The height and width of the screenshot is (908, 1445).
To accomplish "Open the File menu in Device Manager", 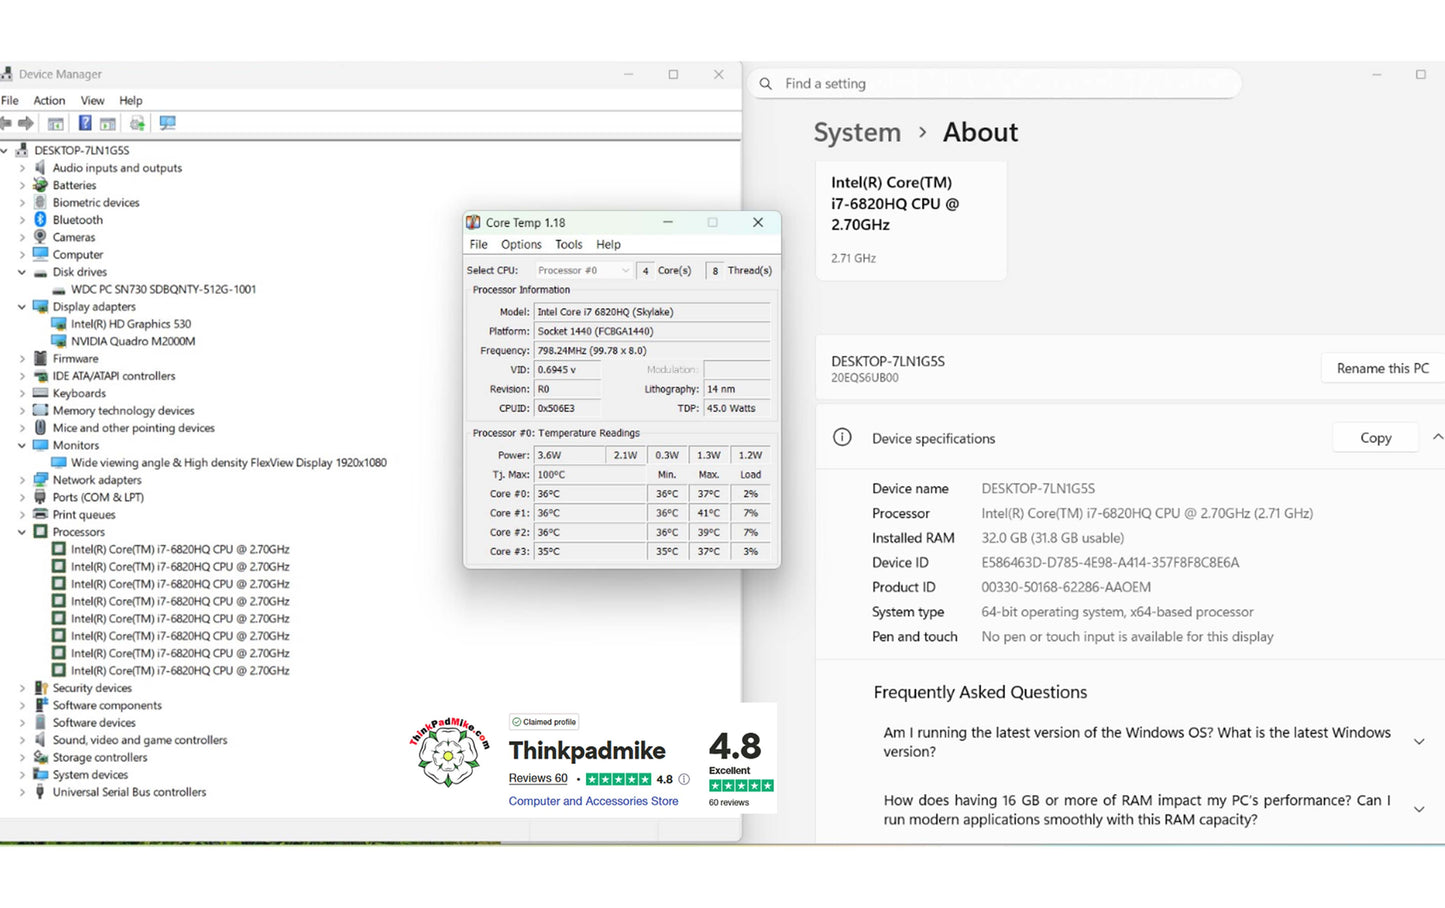I will coord(10,100).
